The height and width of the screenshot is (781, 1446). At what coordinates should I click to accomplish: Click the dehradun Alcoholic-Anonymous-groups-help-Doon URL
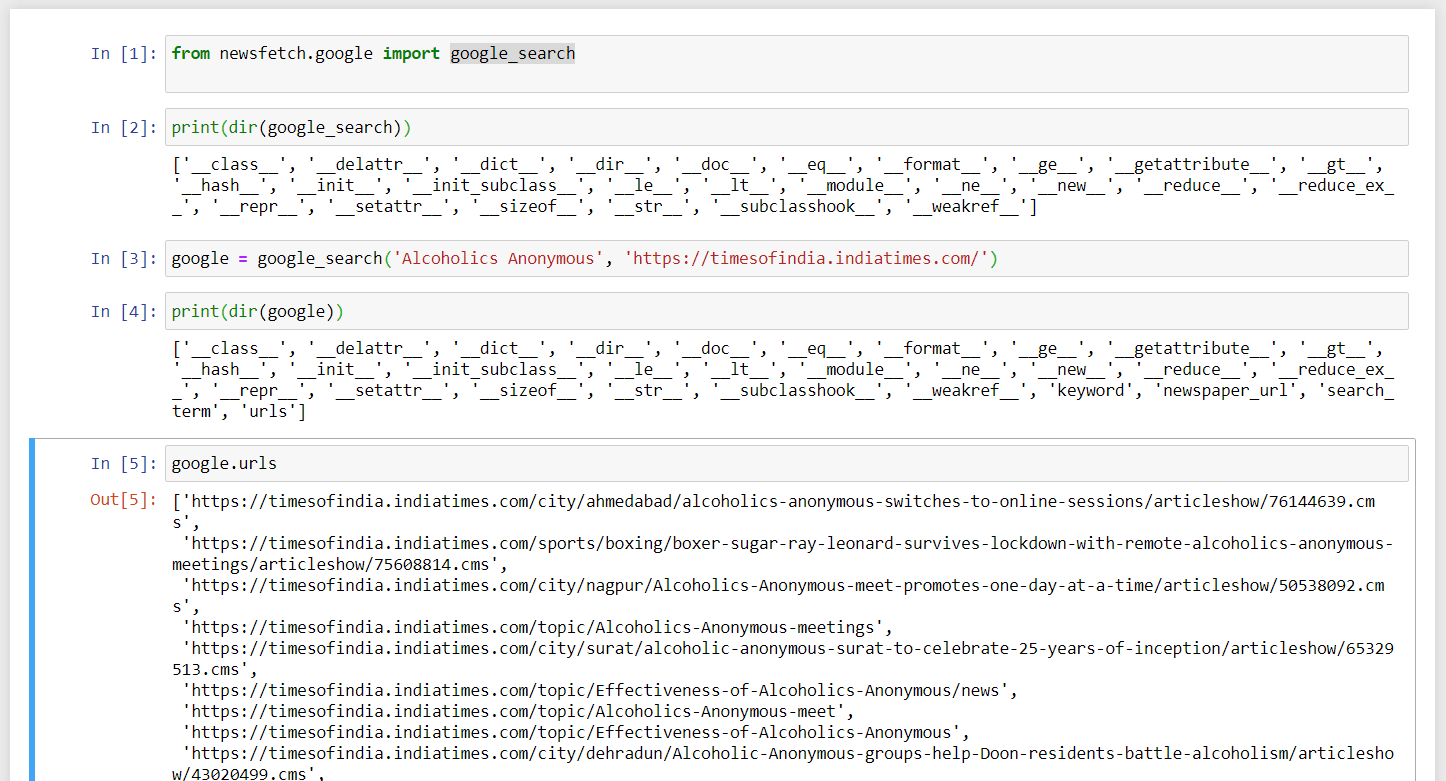coord(782,763)
